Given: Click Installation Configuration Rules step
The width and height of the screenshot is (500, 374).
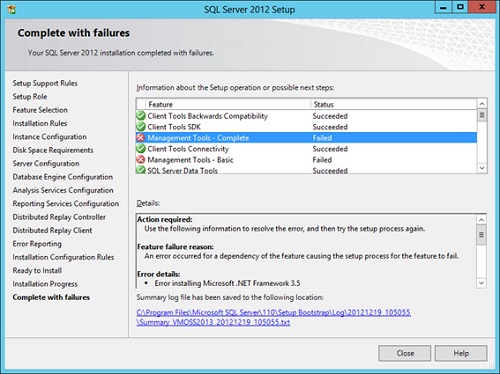Looking at the screenshot, I should 63,257.
